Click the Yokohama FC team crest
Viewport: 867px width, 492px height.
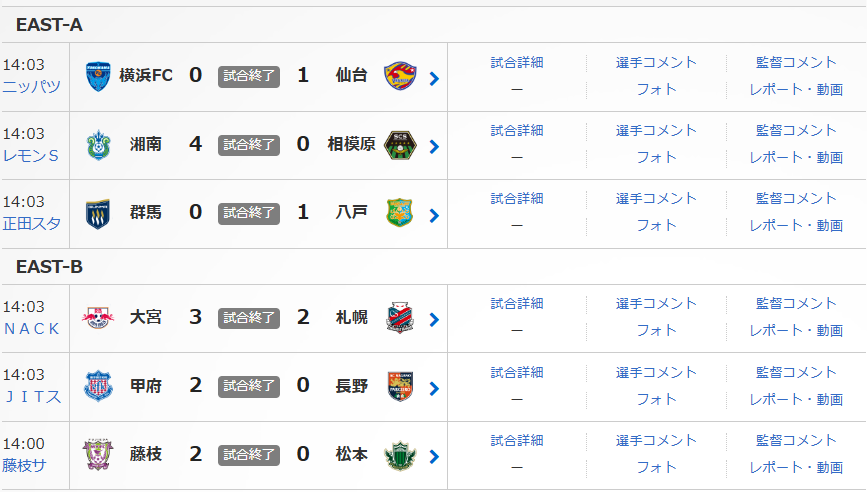pos(98,75)
